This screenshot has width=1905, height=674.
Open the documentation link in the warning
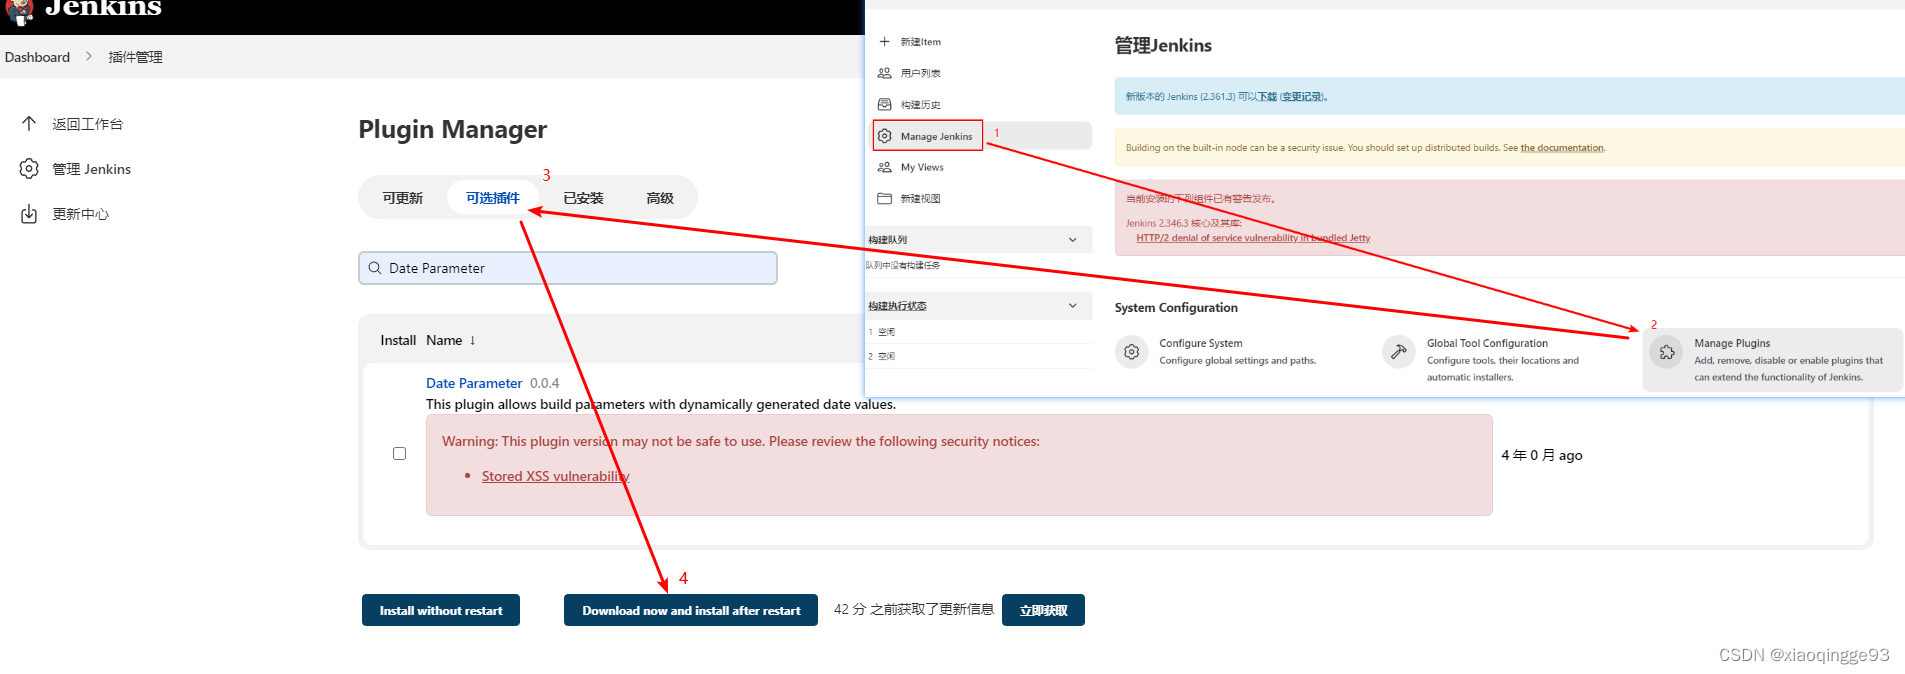click(1562, 148)
